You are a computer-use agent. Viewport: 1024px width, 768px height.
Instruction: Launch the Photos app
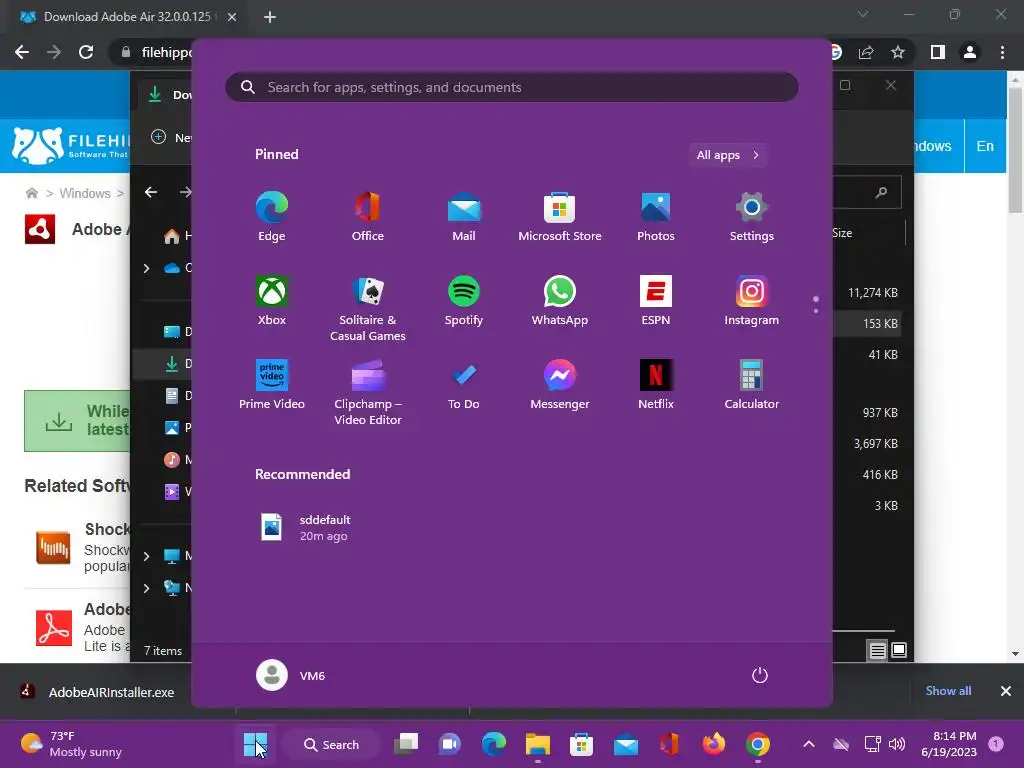(x=656, y=217)
